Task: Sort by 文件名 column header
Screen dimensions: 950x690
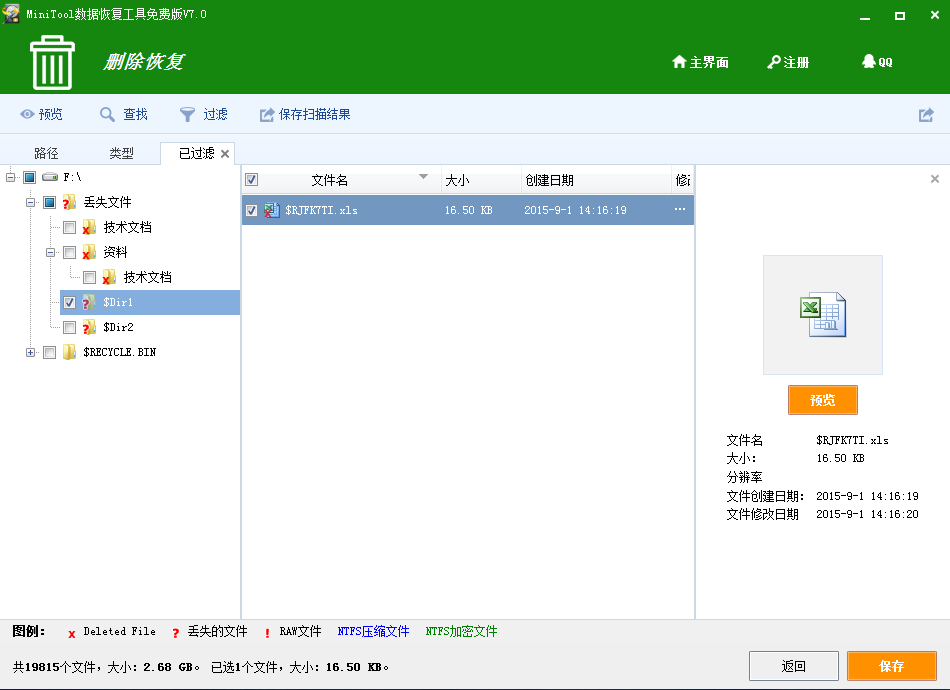Action: (x=330, y=180)
